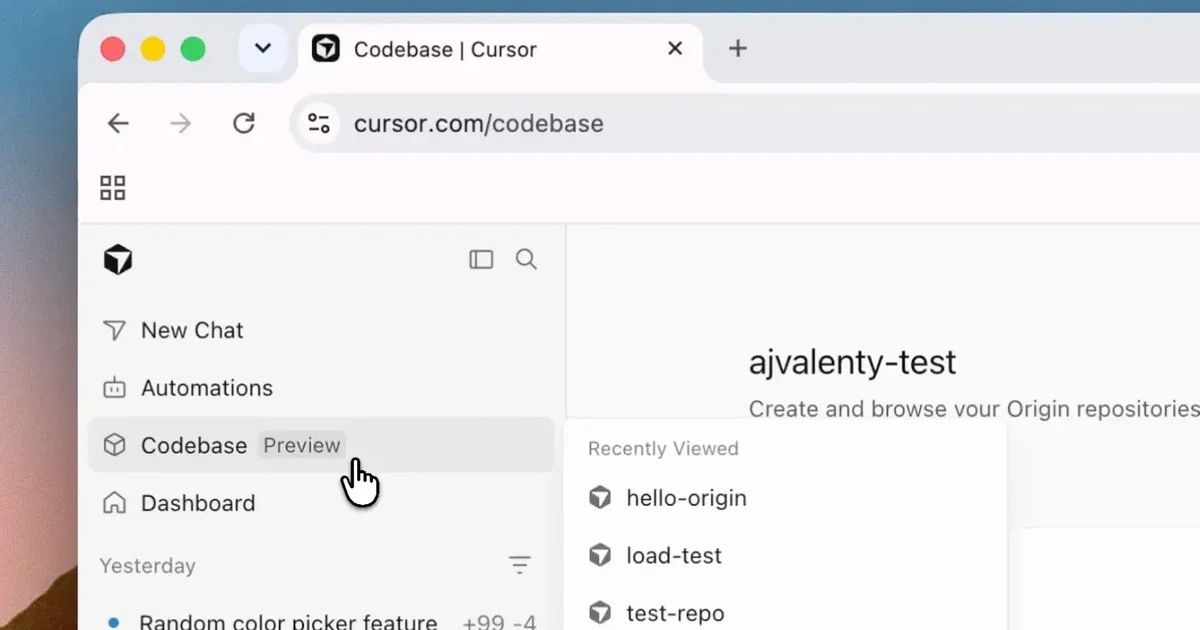Click the Yesterday section label
Image resolution: width=1200 pixels, height=630 pixels.
tap(147, 566)
